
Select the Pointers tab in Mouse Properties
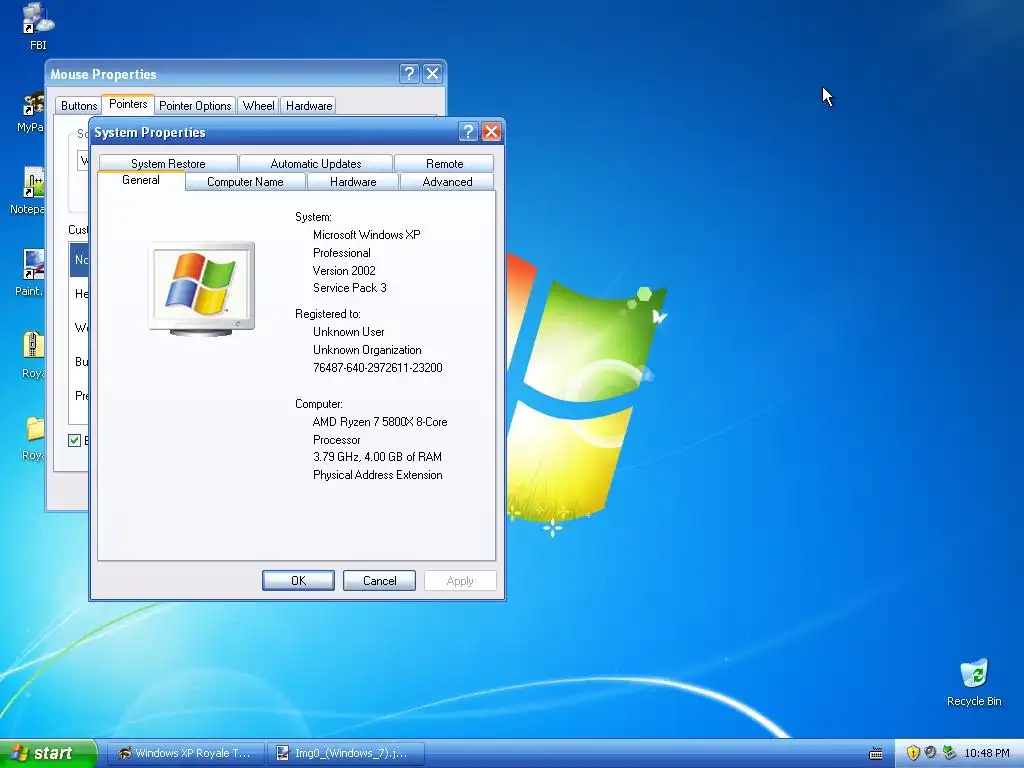pyautogui.click(x=128, y=104)
